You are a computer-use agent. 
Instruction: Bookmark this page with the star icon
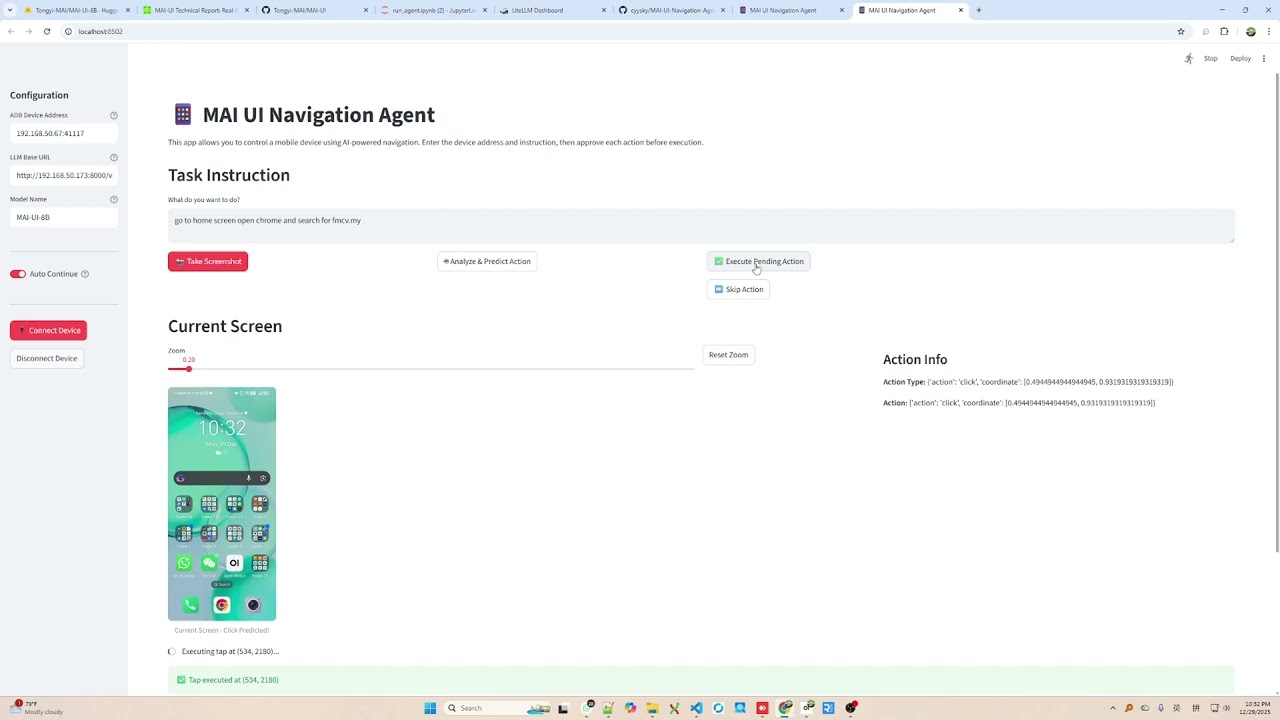point(1181,31)
